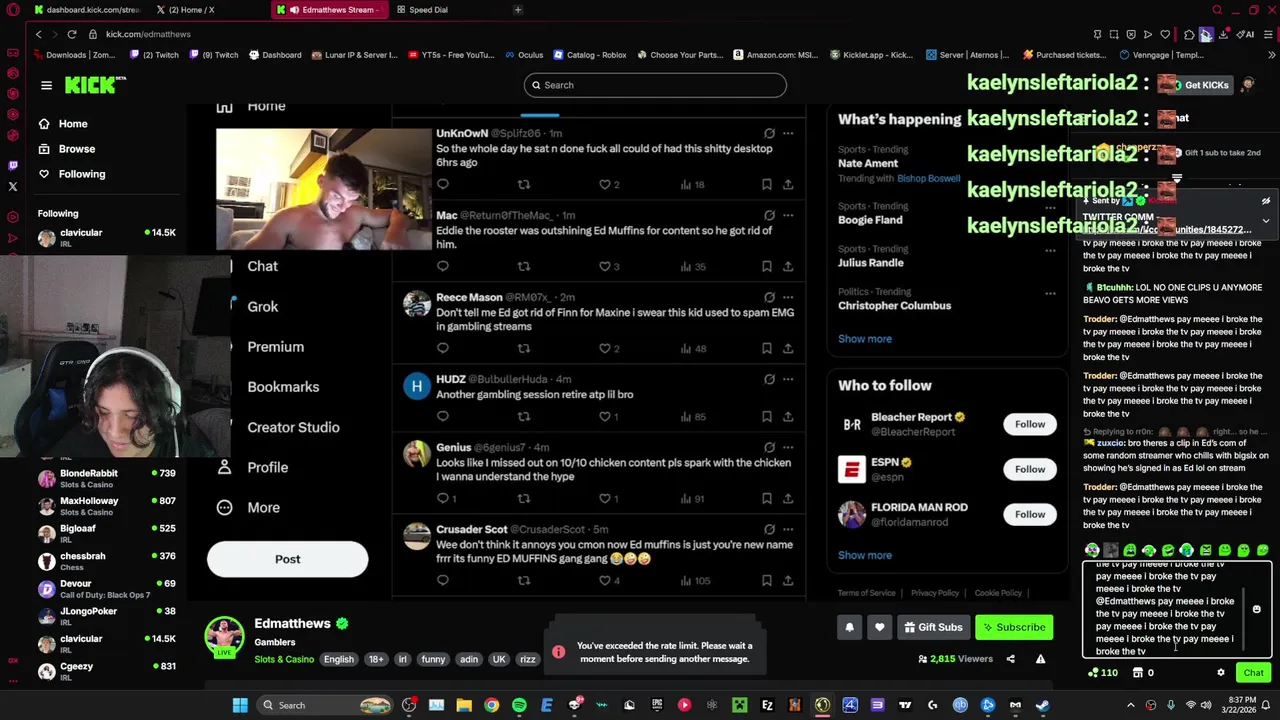Open chessbrah channel in Following list
1280x720 pixels.
point(107,562)
